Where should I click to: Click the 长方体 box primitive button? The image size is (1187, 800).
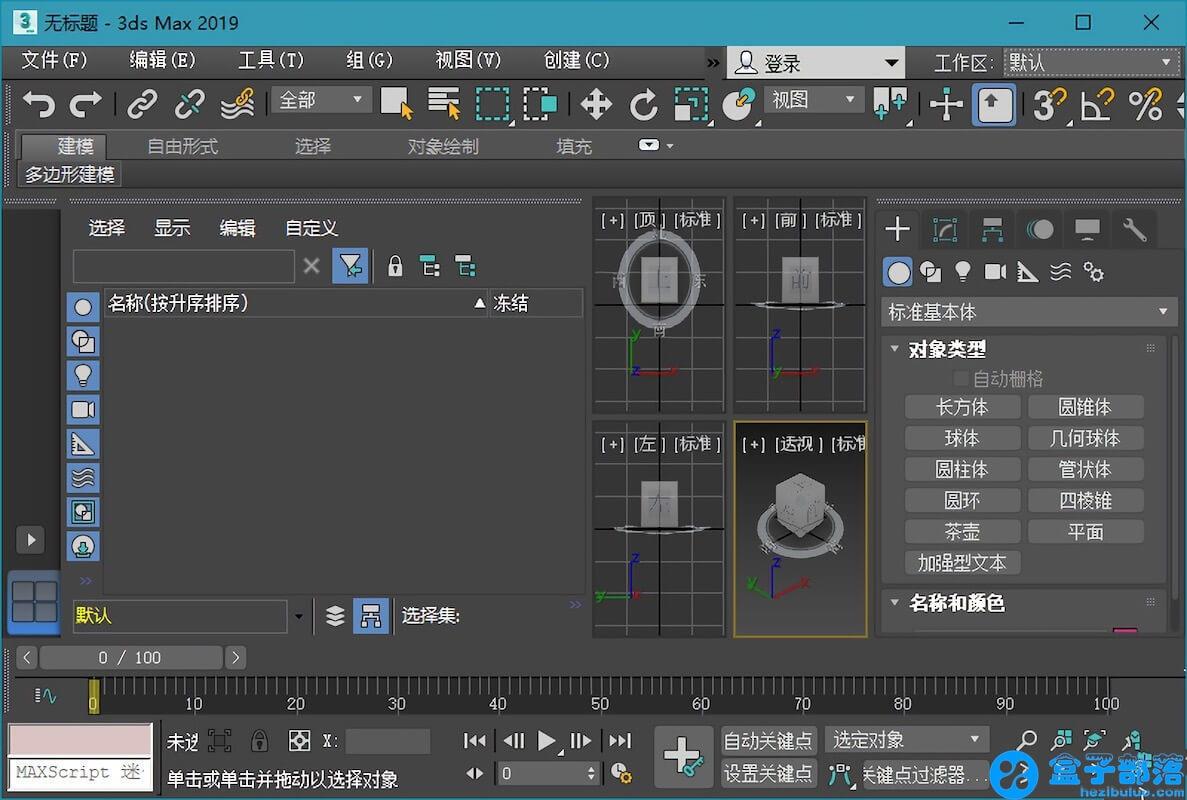click(961, 407)
